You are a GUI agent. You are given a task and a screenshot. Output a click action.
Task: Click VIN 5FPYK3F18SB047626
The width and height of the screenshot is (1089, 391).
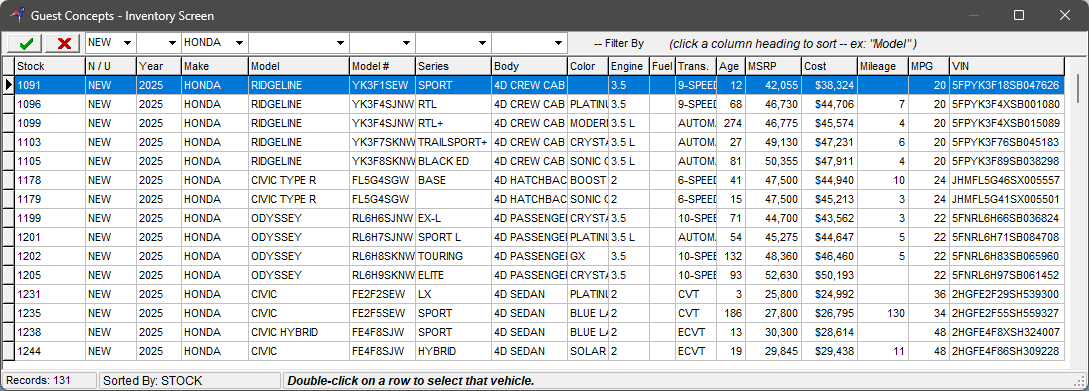tap(1006, 85)
